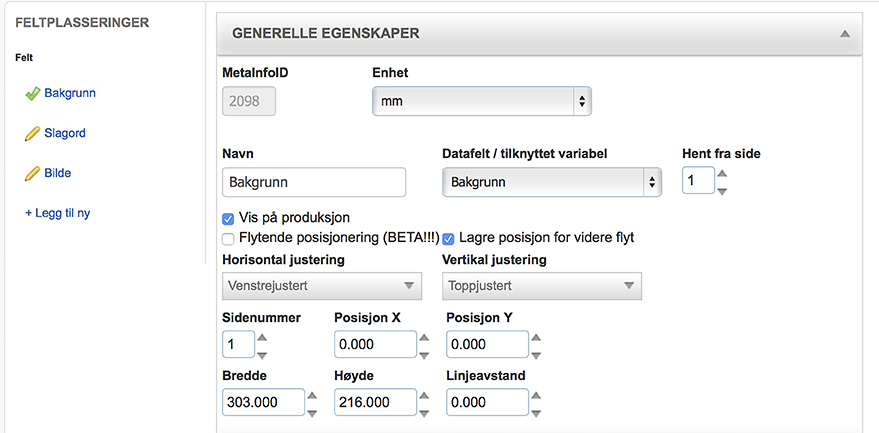Click the Bredde value field
Viewport: 879px width, 433px height.
[263, 402]
